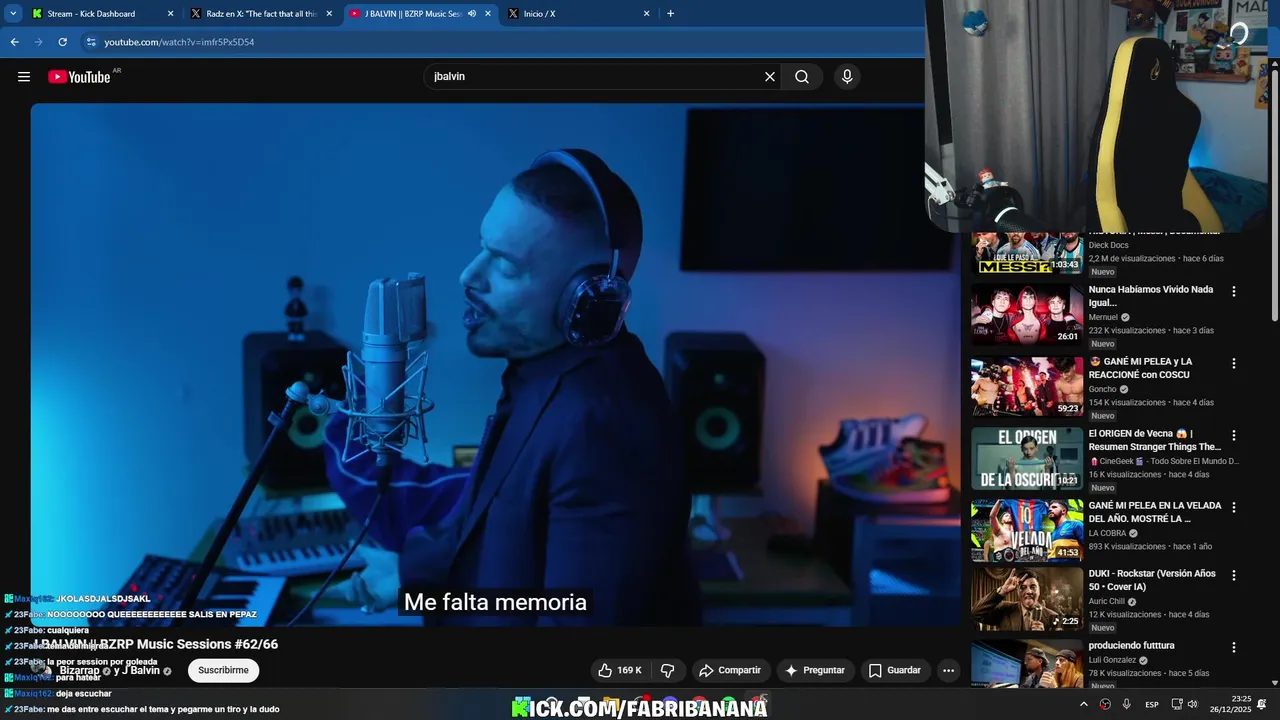Visit Auric Chill channel
This screenshot has height=720, width=1280.
pos(1107,601)
